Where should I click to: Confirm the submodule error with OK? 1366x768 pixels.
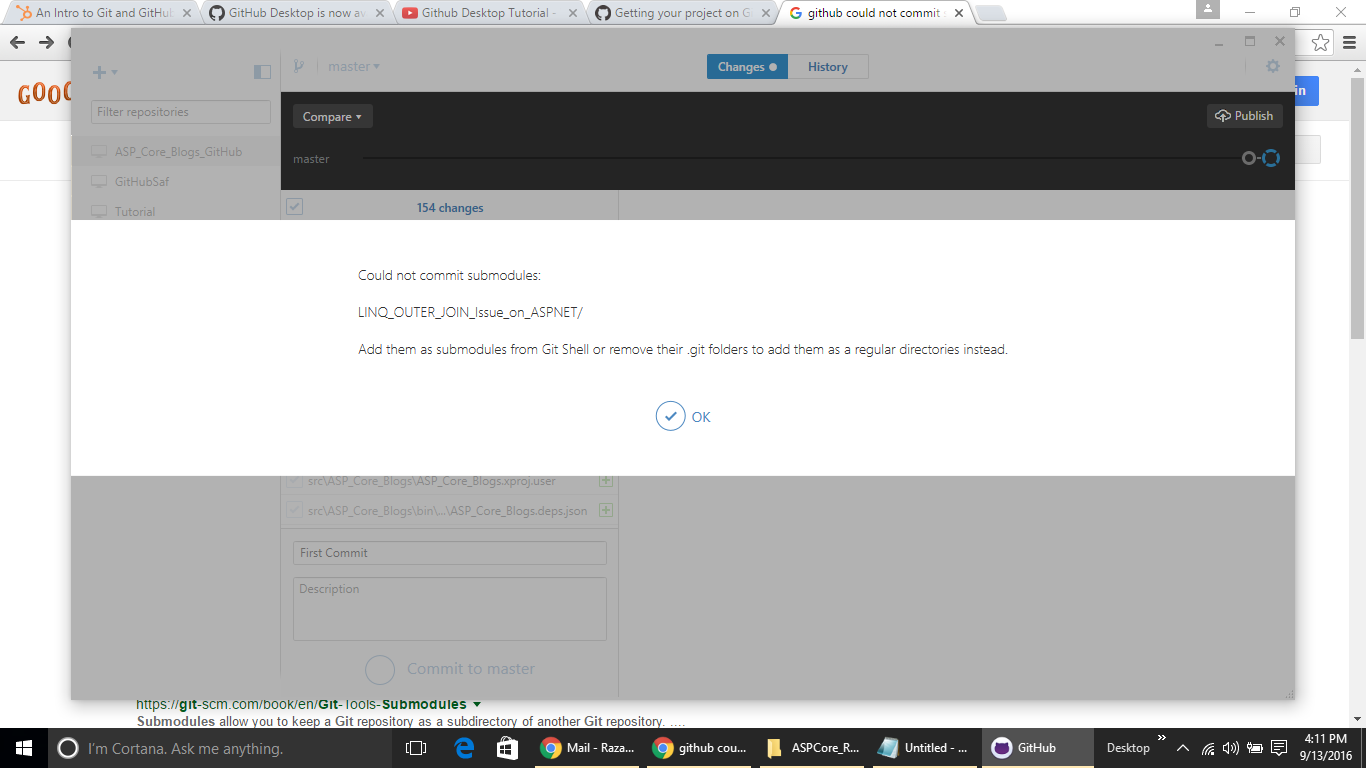pyautogui.click(x=684, y=417)
